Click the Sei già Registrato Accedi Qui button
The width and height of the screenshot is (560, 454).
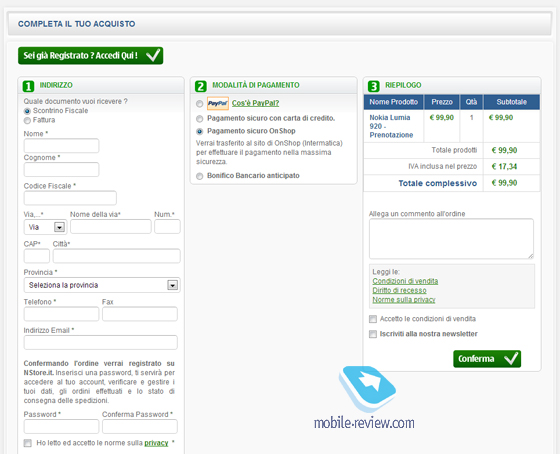pos(91,56)
